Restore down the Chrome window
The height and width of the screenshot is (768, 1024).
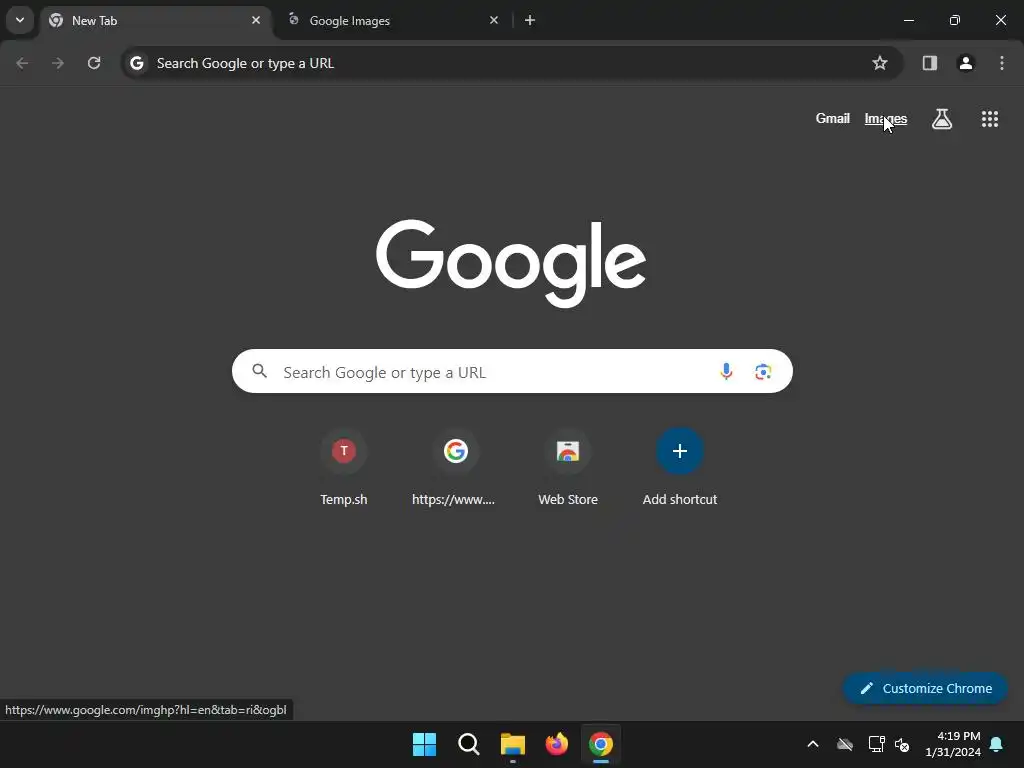[x=955, y=20]
